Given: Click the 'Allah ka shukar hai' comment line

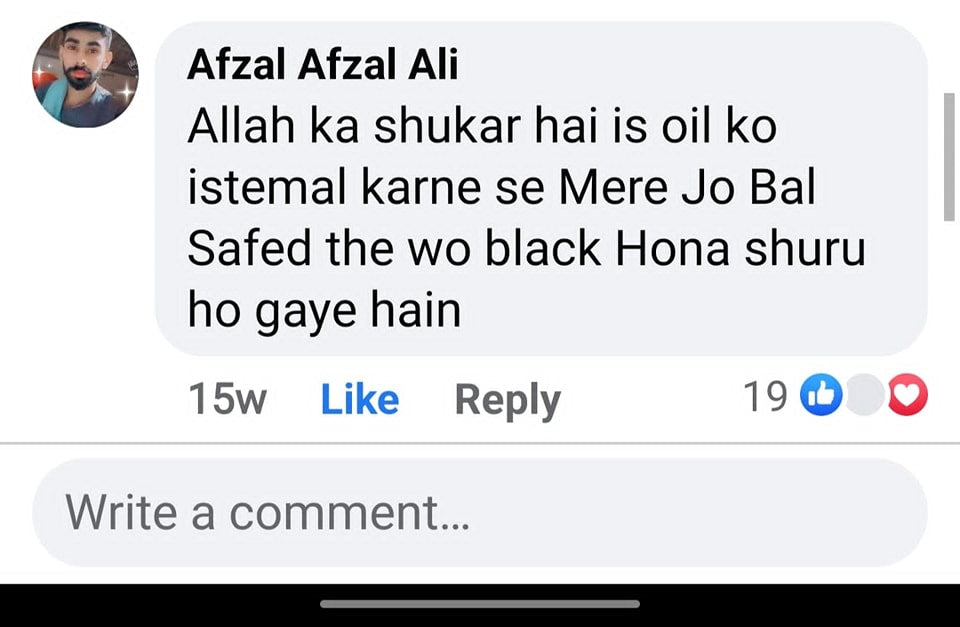Looking at the screenshot, I should click(x=482, y=126).
